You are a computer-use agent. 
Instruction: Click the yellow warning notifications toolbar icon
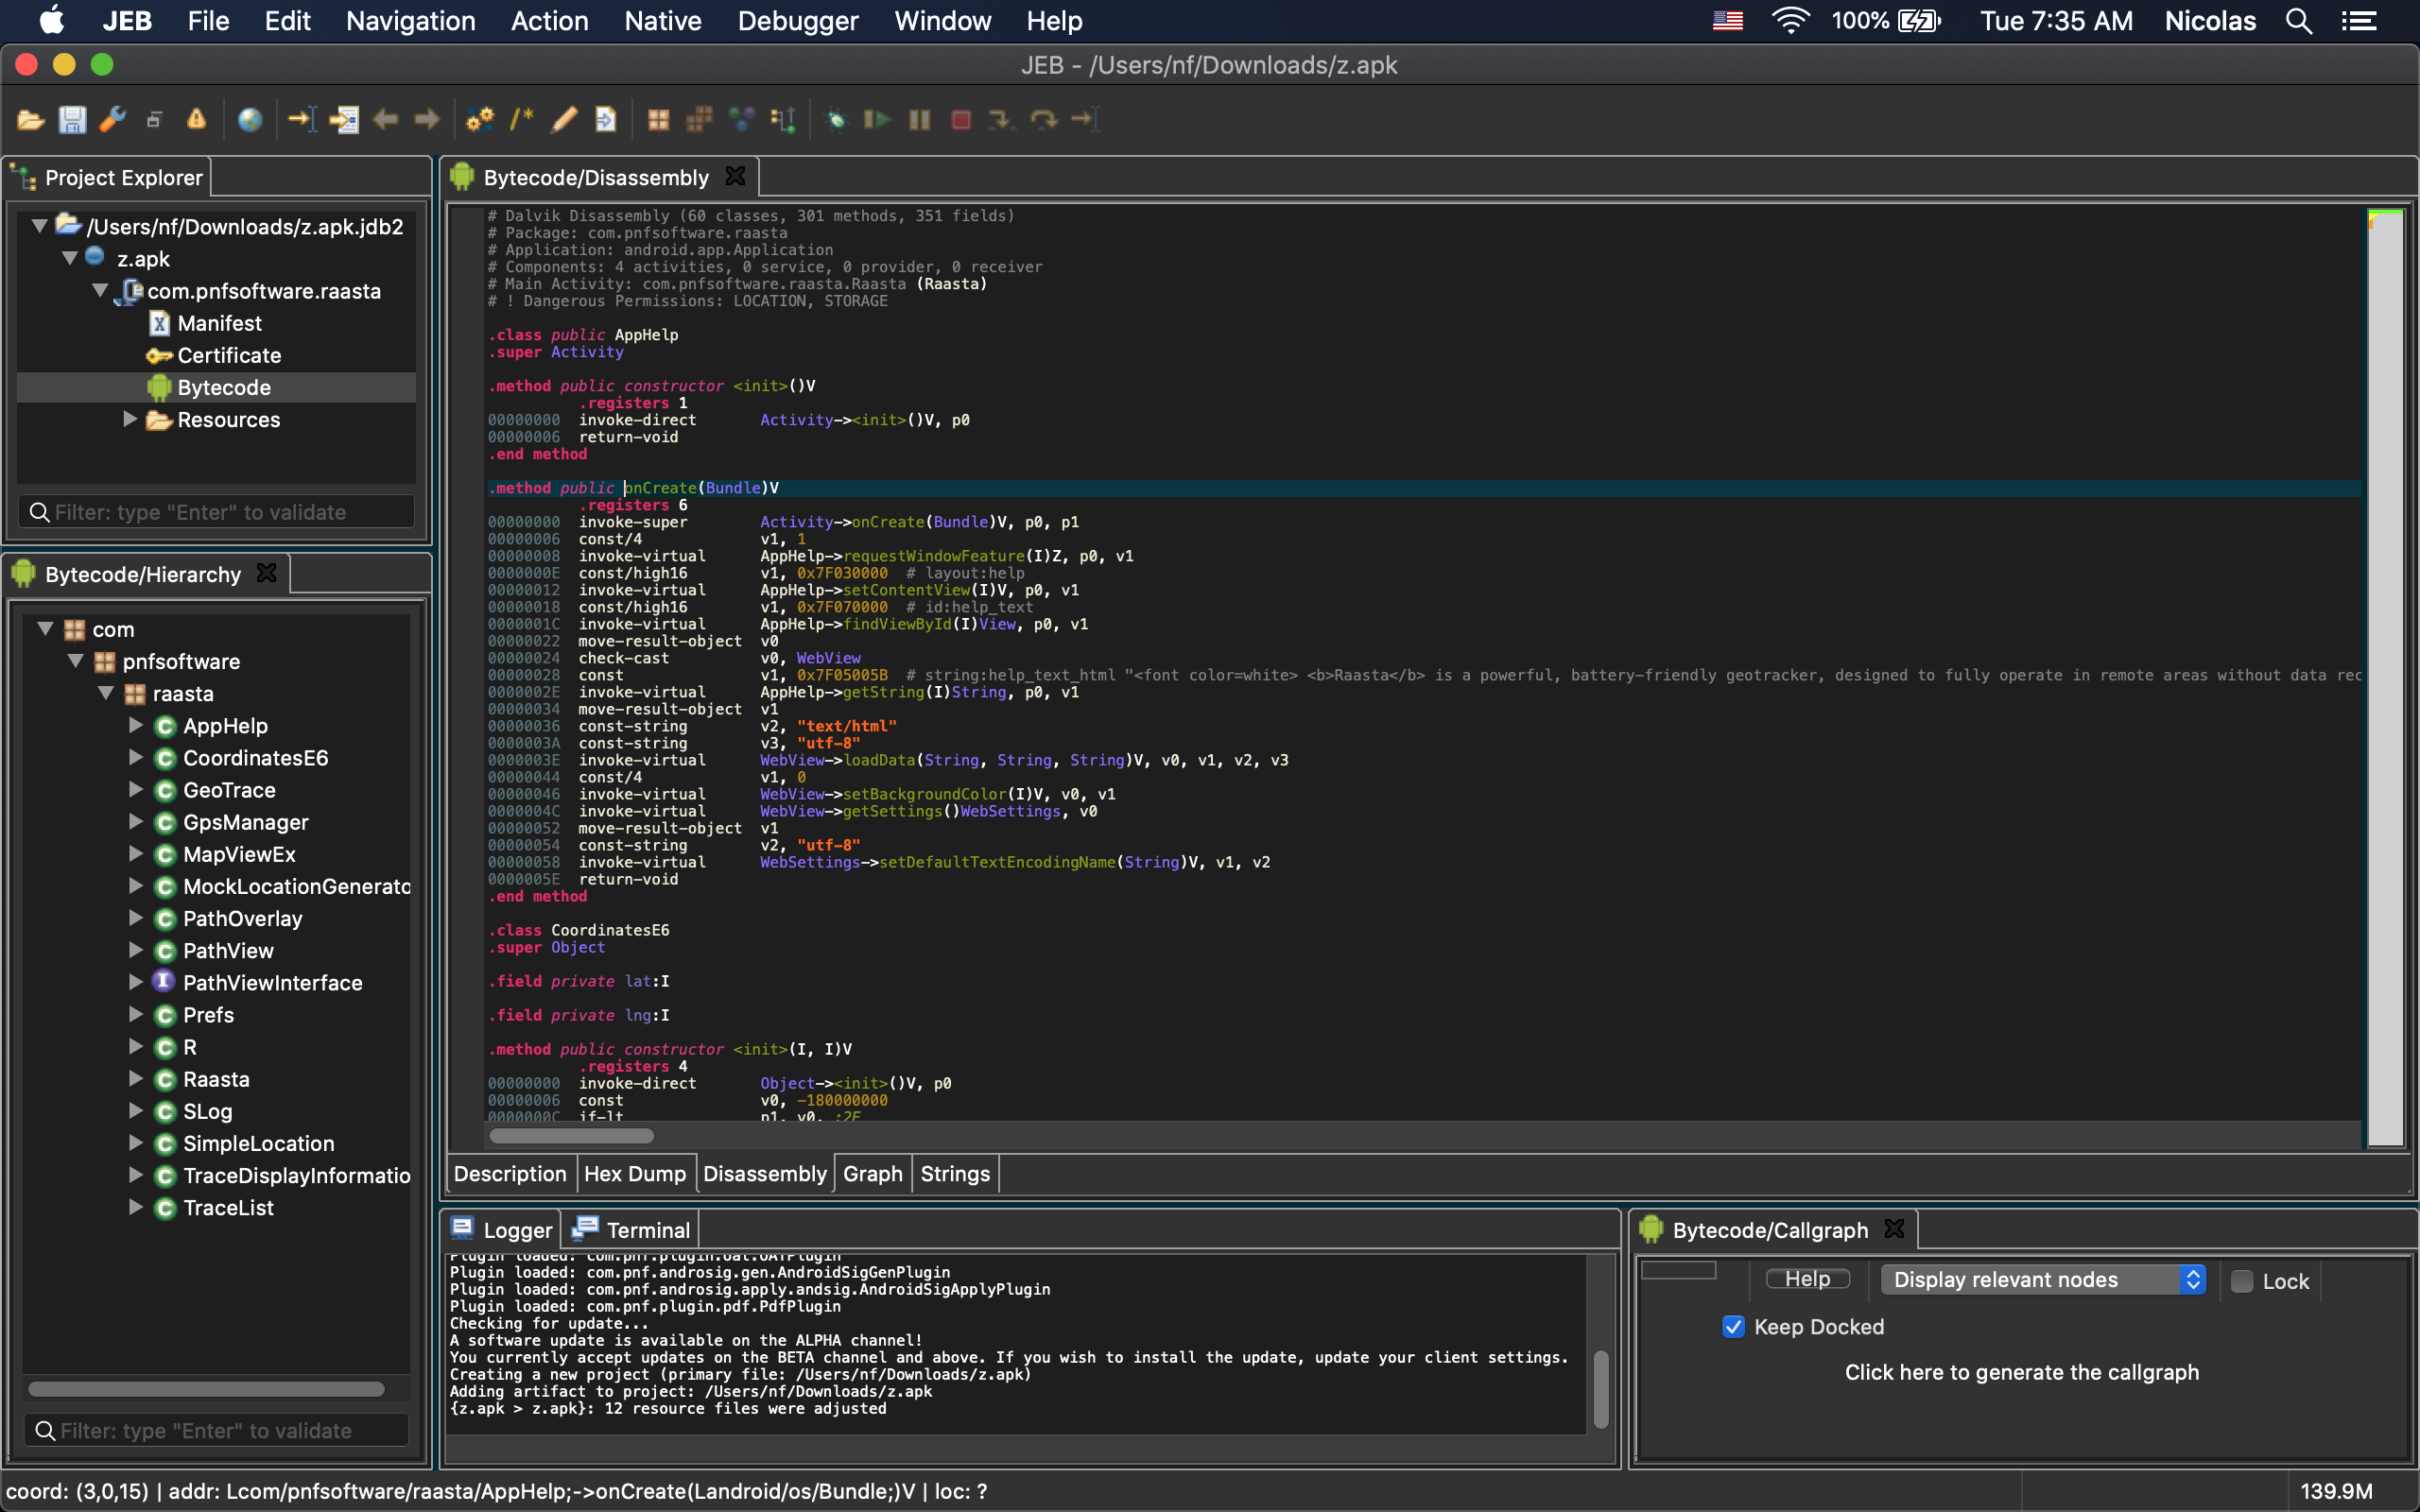pos(196,120)
